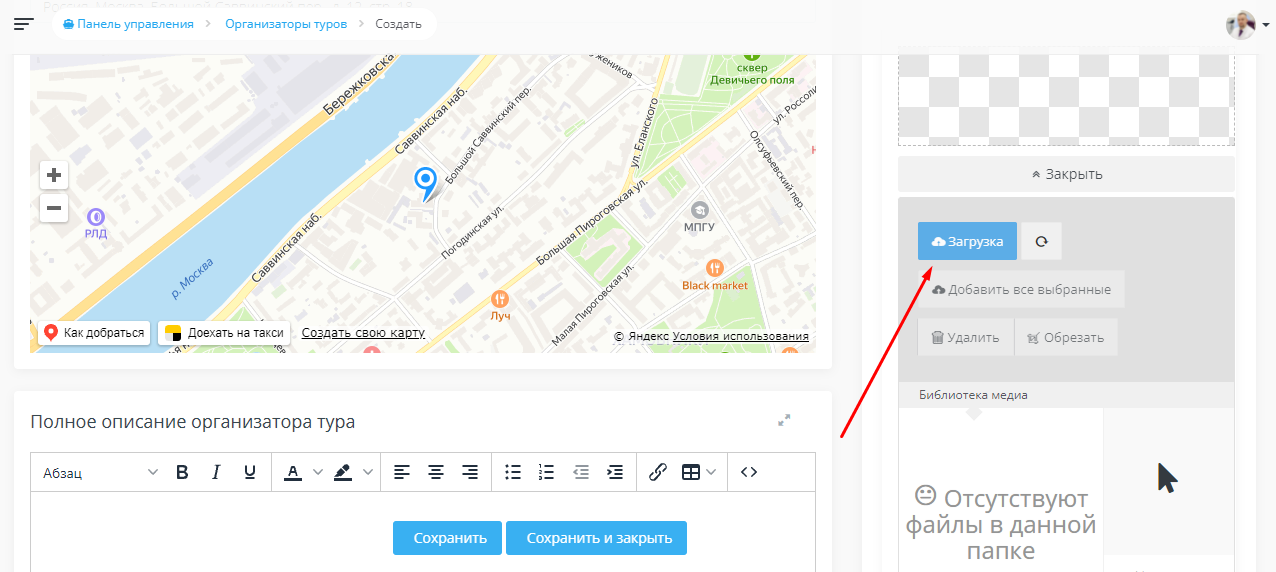1276x572 pixels.
Task: Click the РЛД marker on map
Action: pos(96,216)
